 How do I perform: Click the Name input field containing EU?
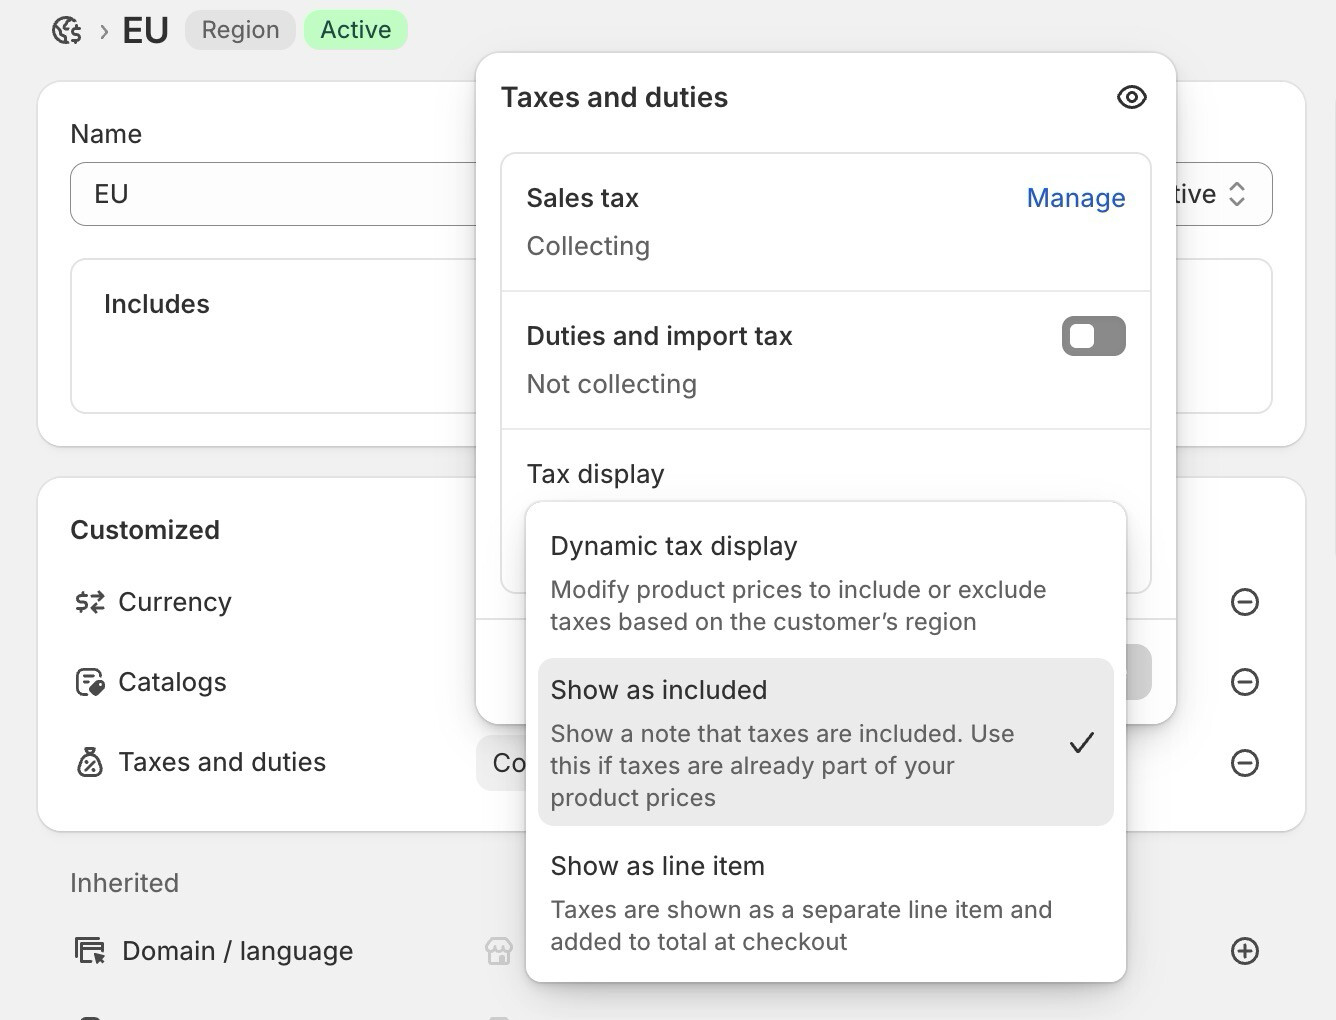click(272, 194)
